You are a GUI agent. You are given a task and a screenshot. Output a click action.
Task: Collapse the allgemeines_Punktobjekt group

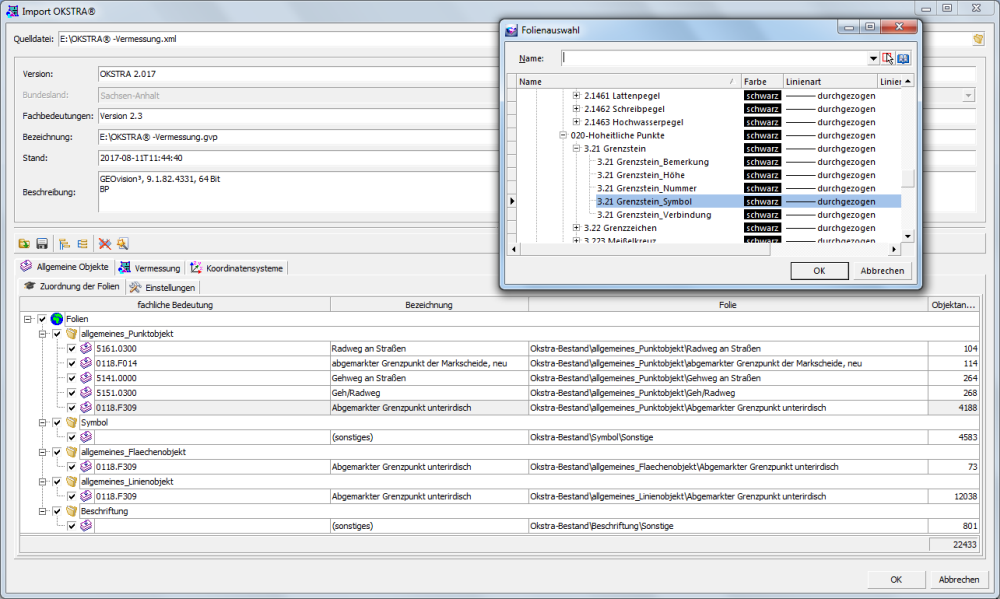pyautogui.click(x=42, y=334)
